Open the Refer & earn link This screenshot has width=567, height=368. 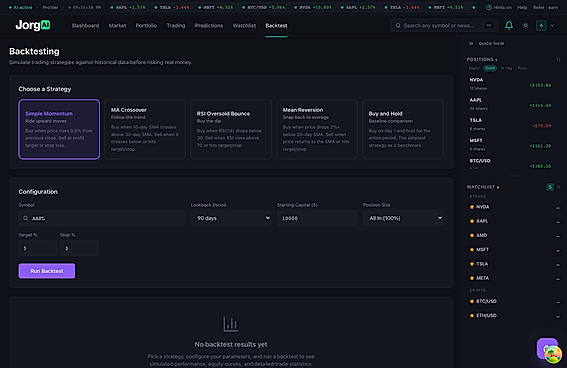(545, 7)
